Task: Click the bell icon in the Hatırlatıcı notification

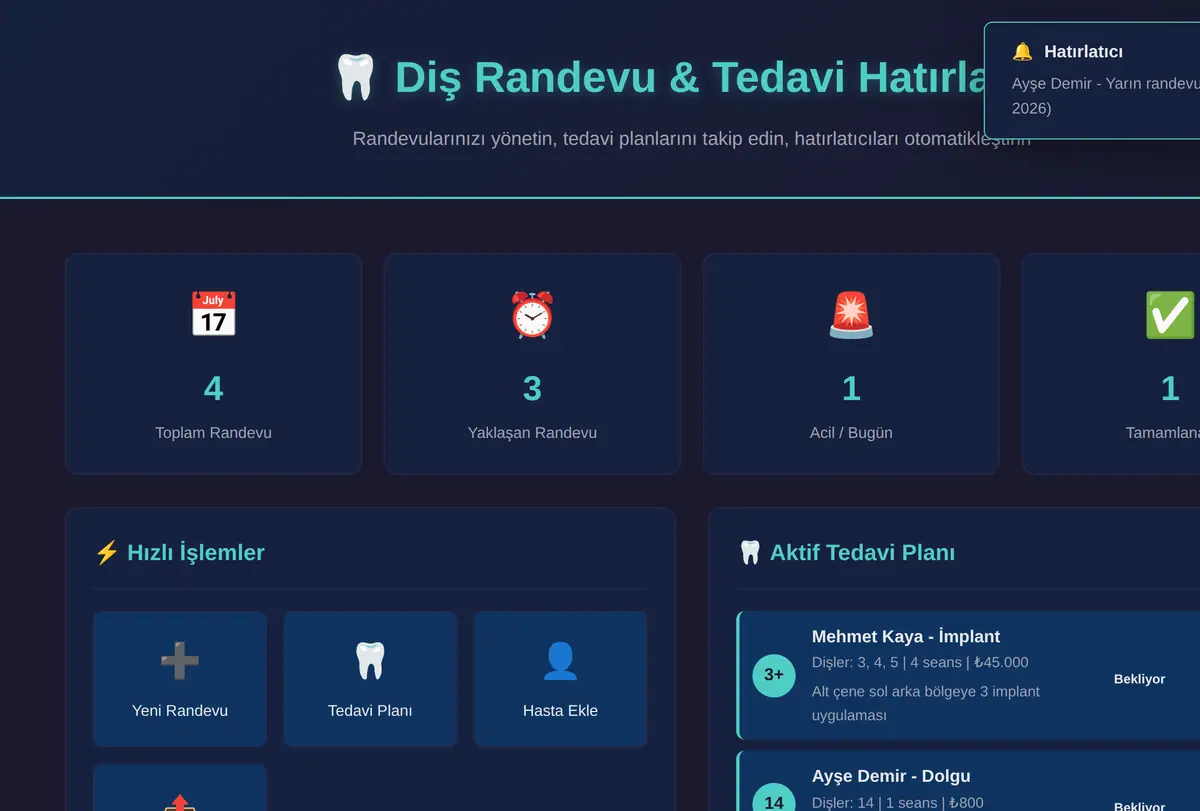Action: point(1022,51)
